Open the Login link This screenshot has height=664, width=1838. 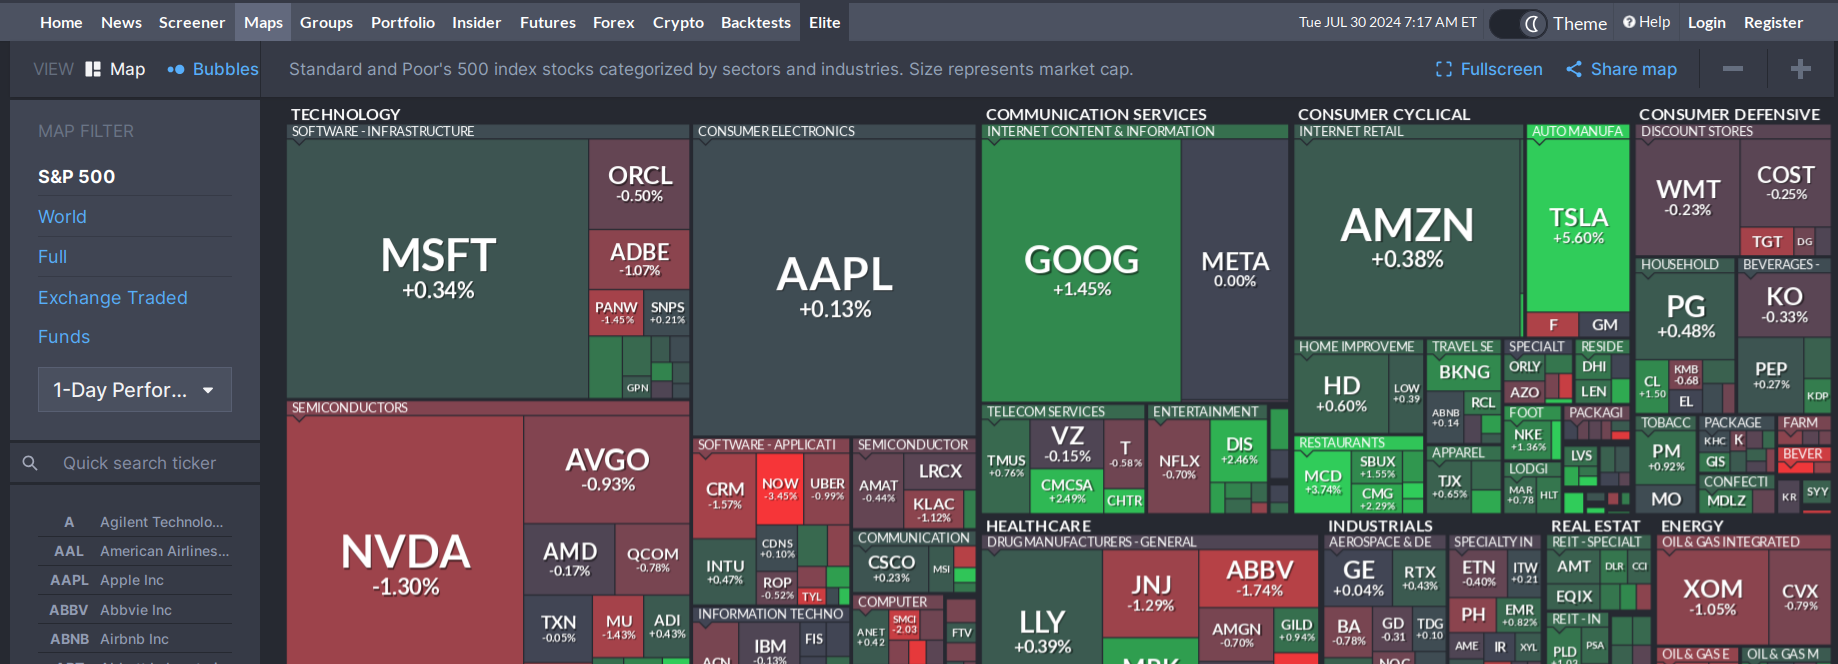point(1706,22)
